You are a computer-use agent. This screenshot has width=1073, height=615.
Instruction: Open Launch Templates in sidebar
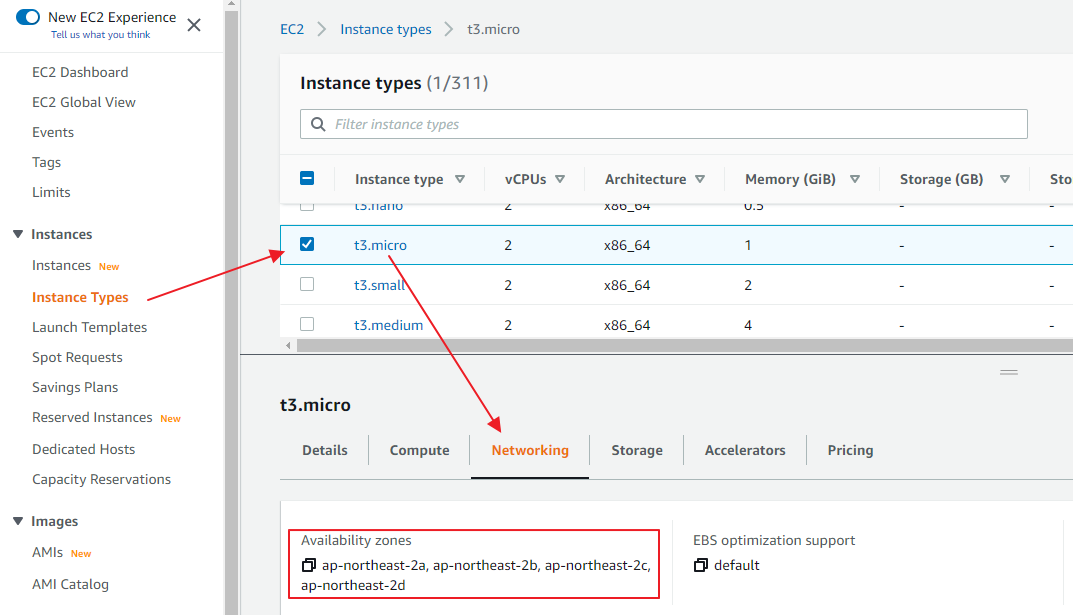click(90, 327)
